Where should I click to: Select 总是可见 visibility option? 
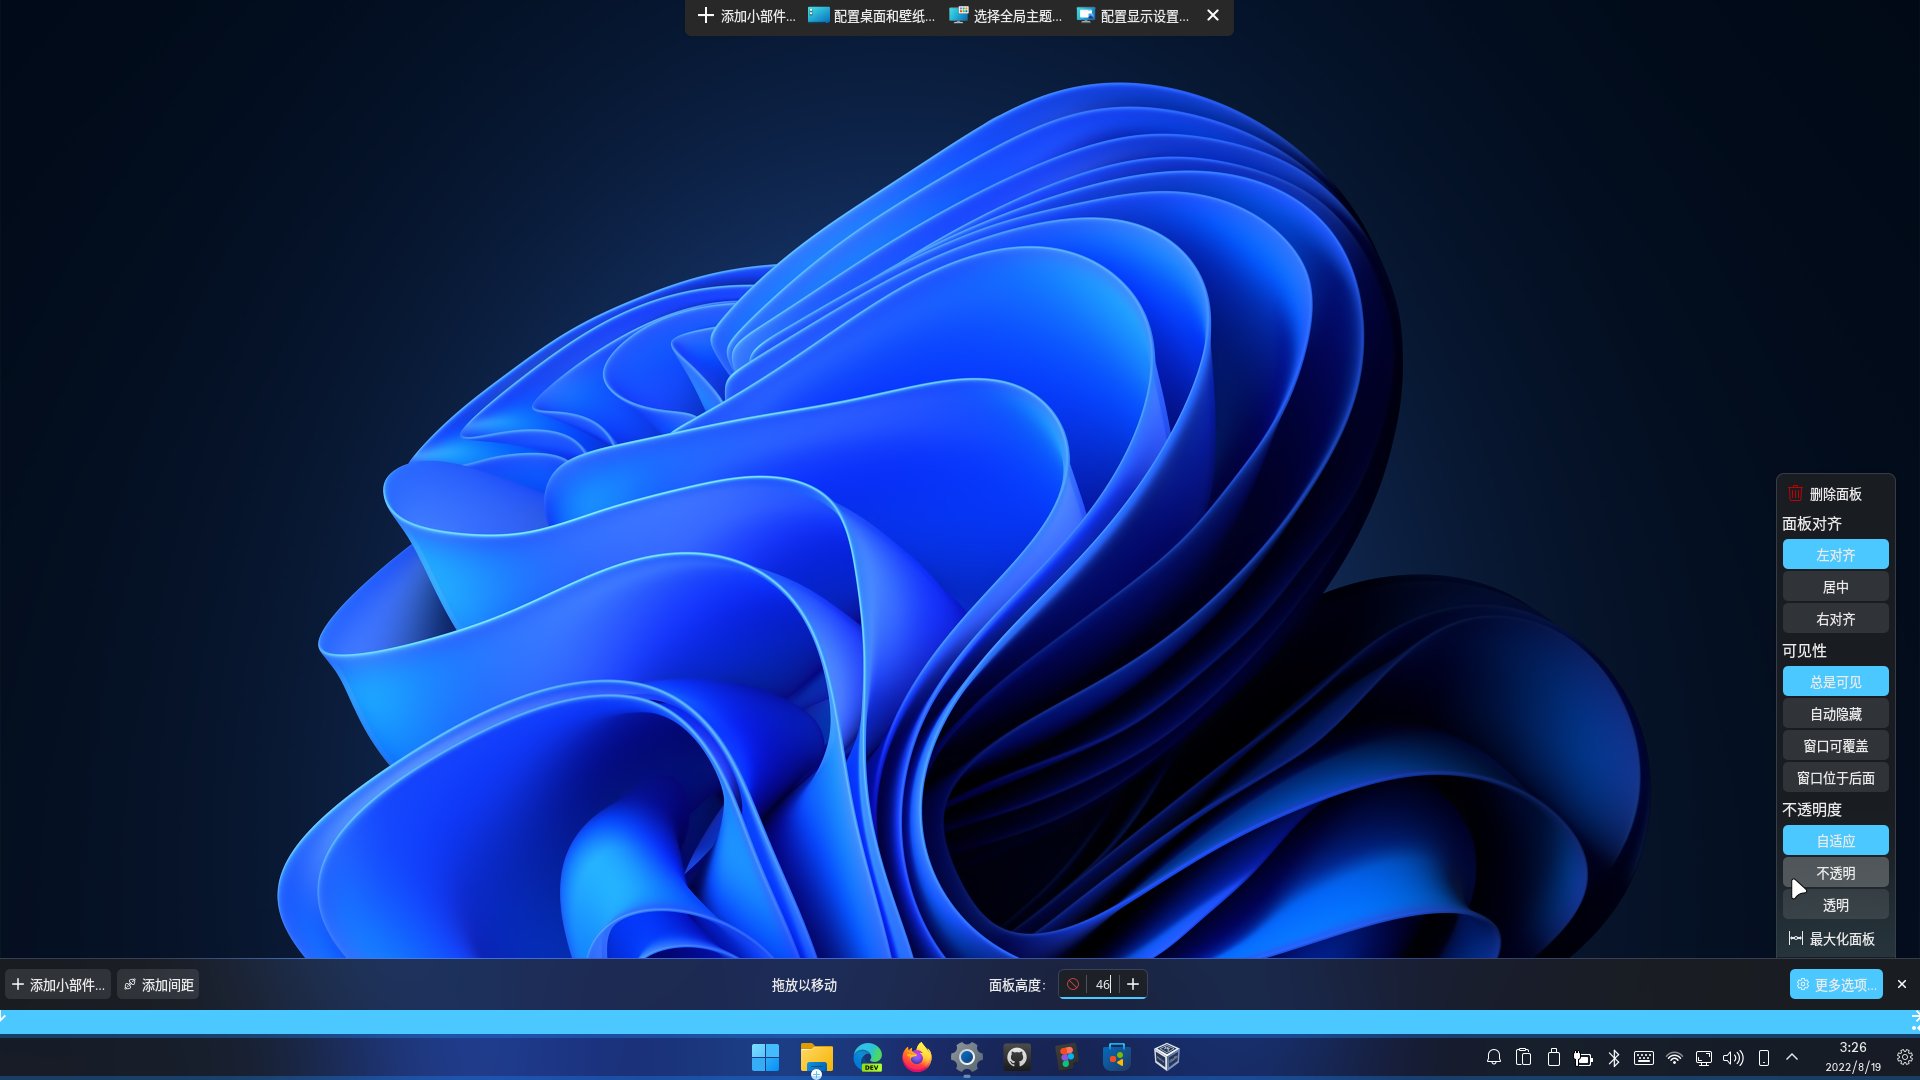[1836, 681]
